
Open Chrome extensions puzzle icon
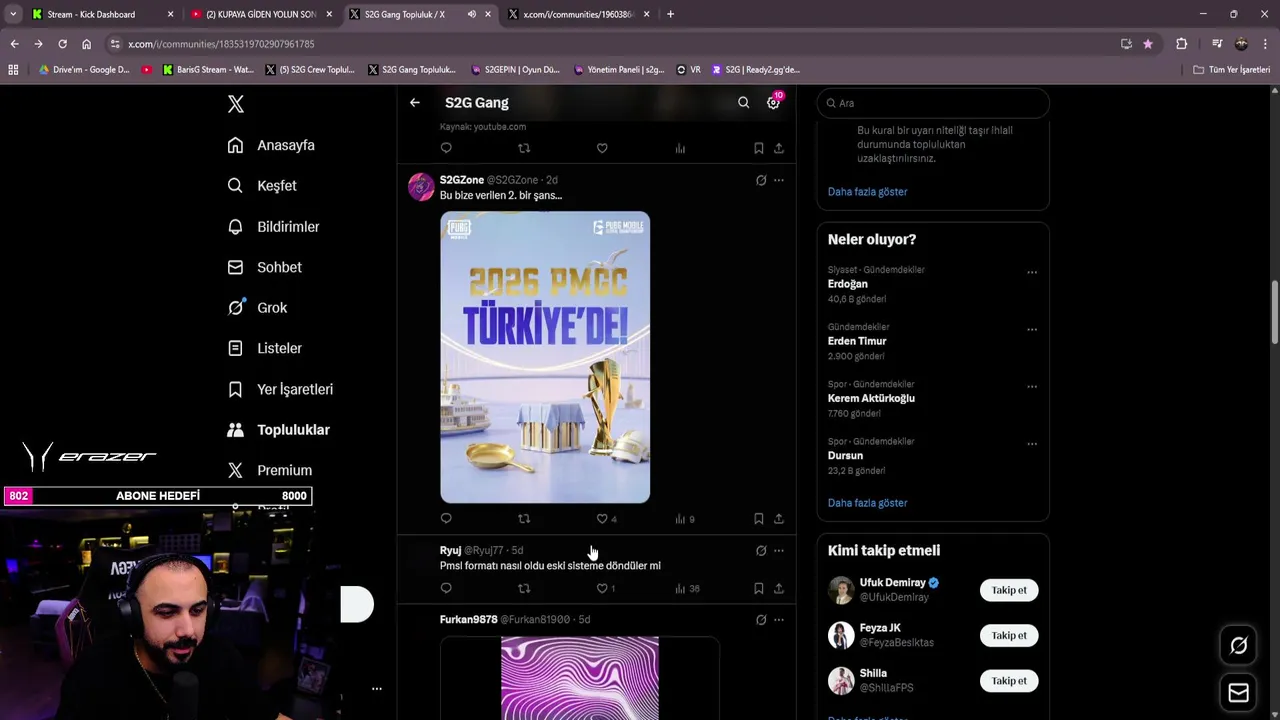coord(1181,44)
